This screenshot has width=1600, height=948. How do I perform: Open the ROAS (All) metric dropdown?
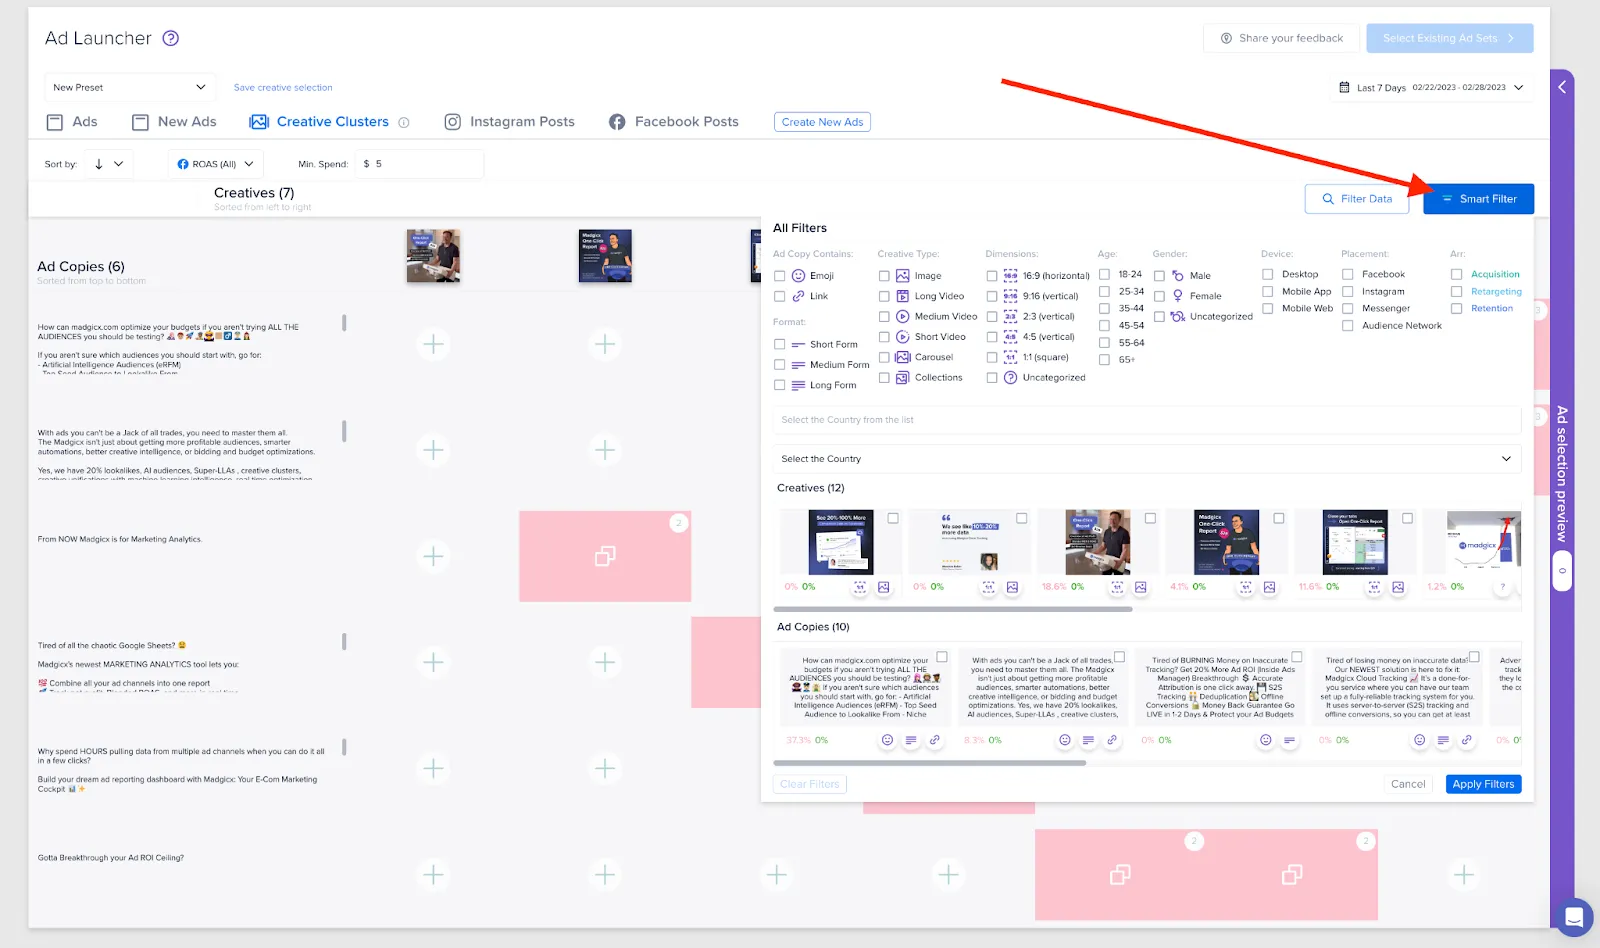(216, 164)
